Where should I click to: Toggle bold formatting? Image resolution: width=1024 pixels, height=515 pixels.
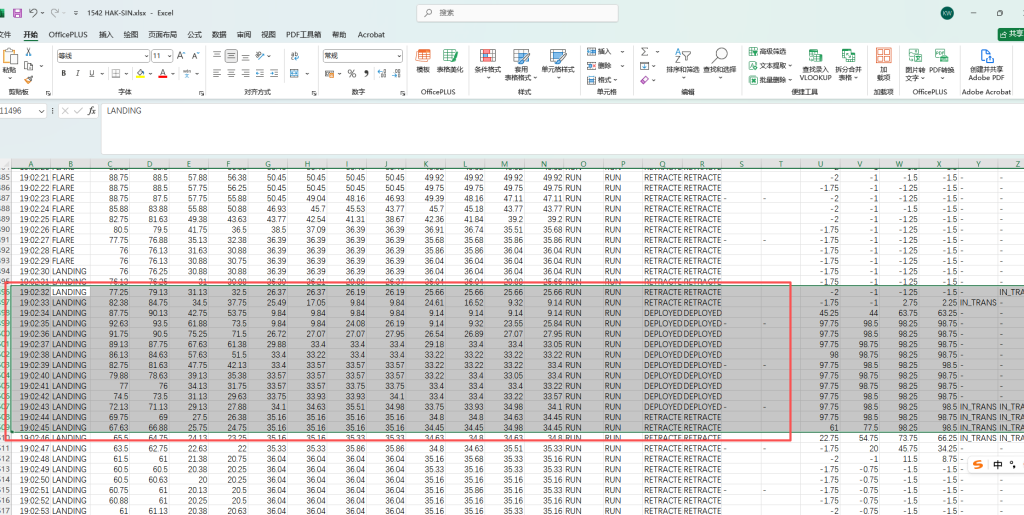click(64, 74)
